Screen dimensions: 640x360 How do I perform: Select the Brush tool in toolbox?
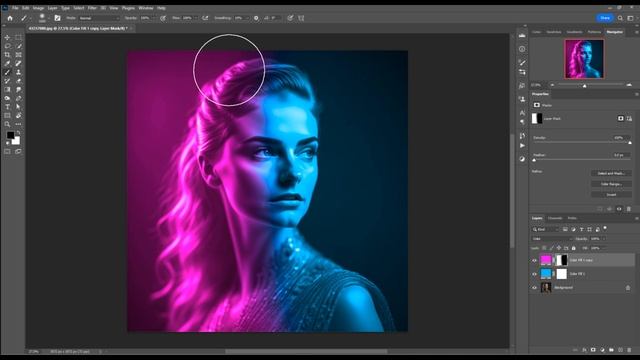point(7,72)
